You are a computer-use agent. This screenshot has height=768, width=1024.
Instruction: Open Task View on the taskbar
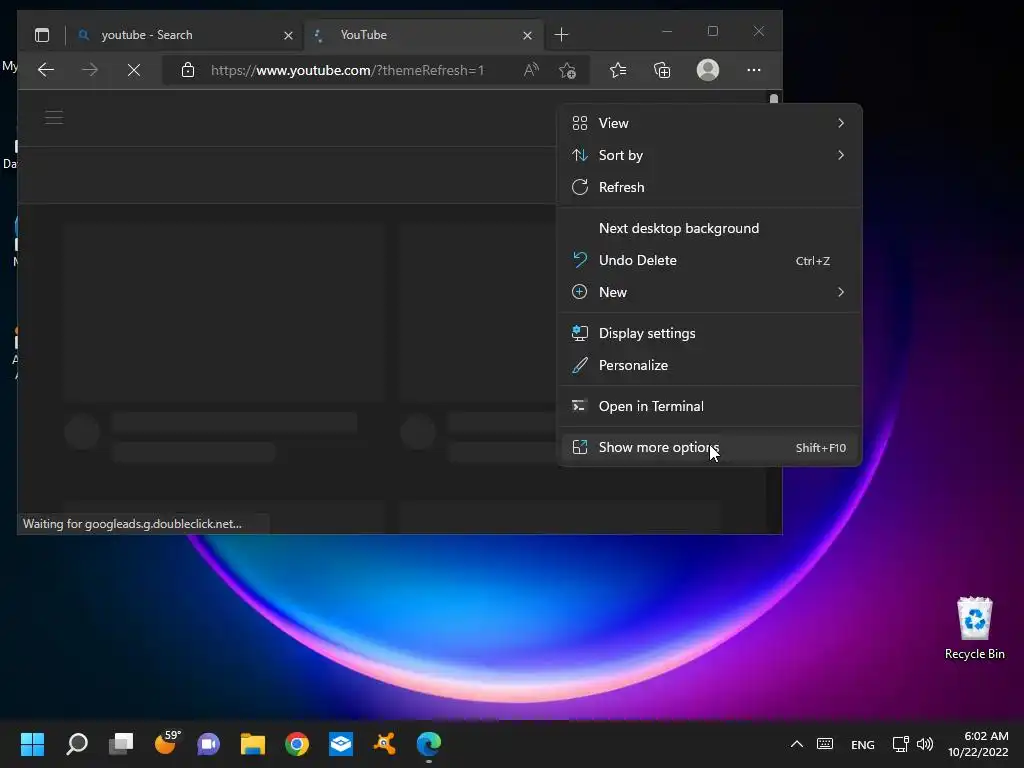121,744
